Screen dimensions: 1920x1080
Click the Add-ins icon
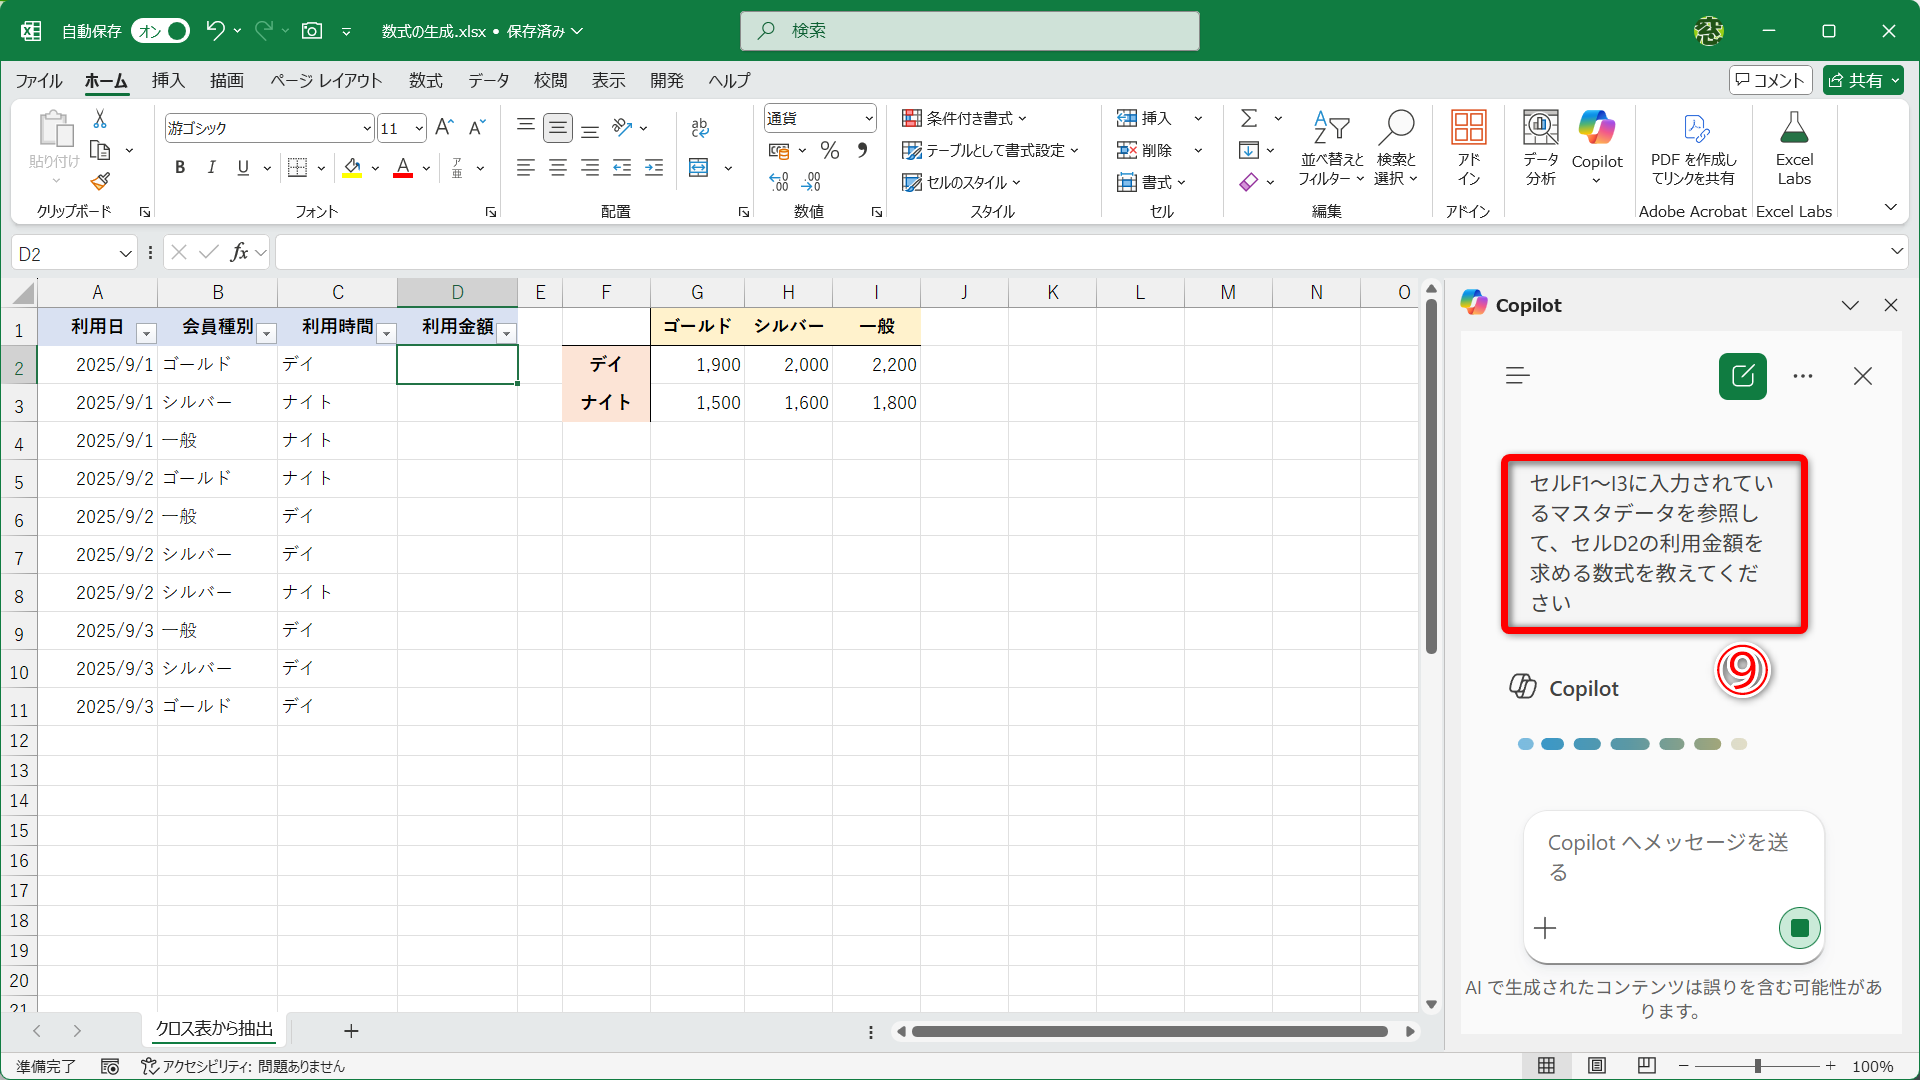[x=1468, y=128]
